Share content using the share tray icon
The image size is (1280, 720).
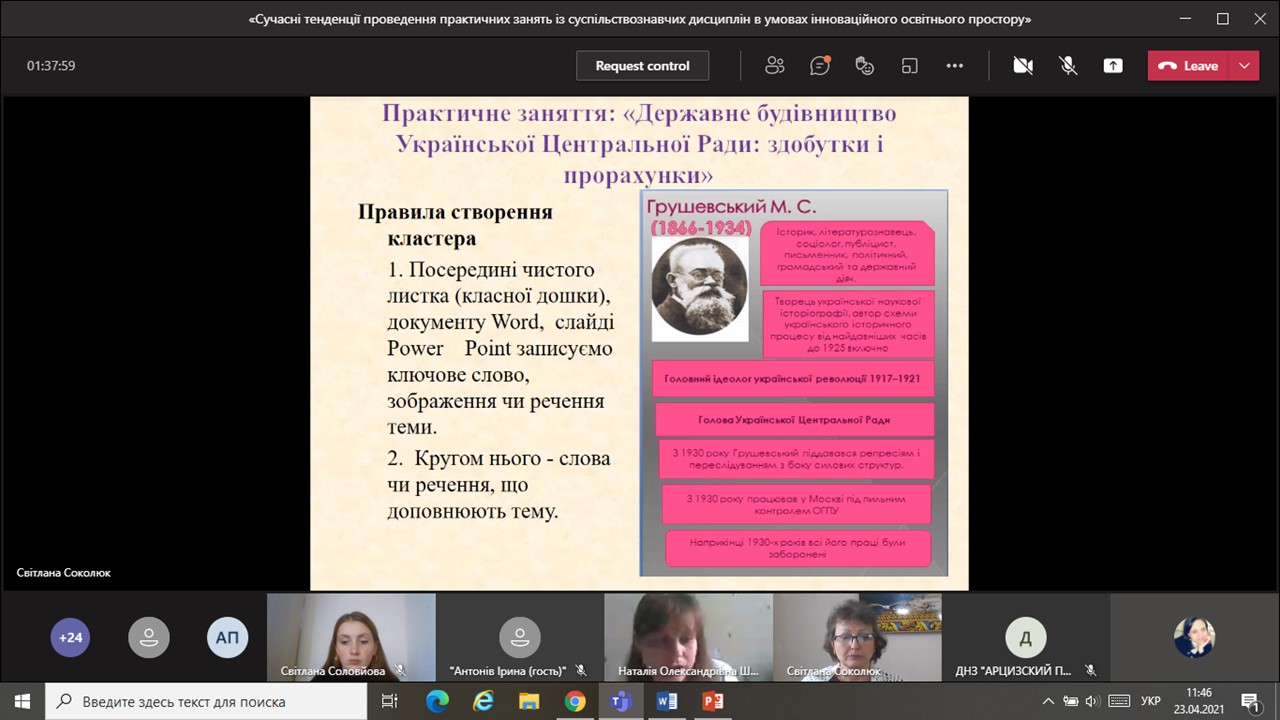click(x=1113, y=66)
